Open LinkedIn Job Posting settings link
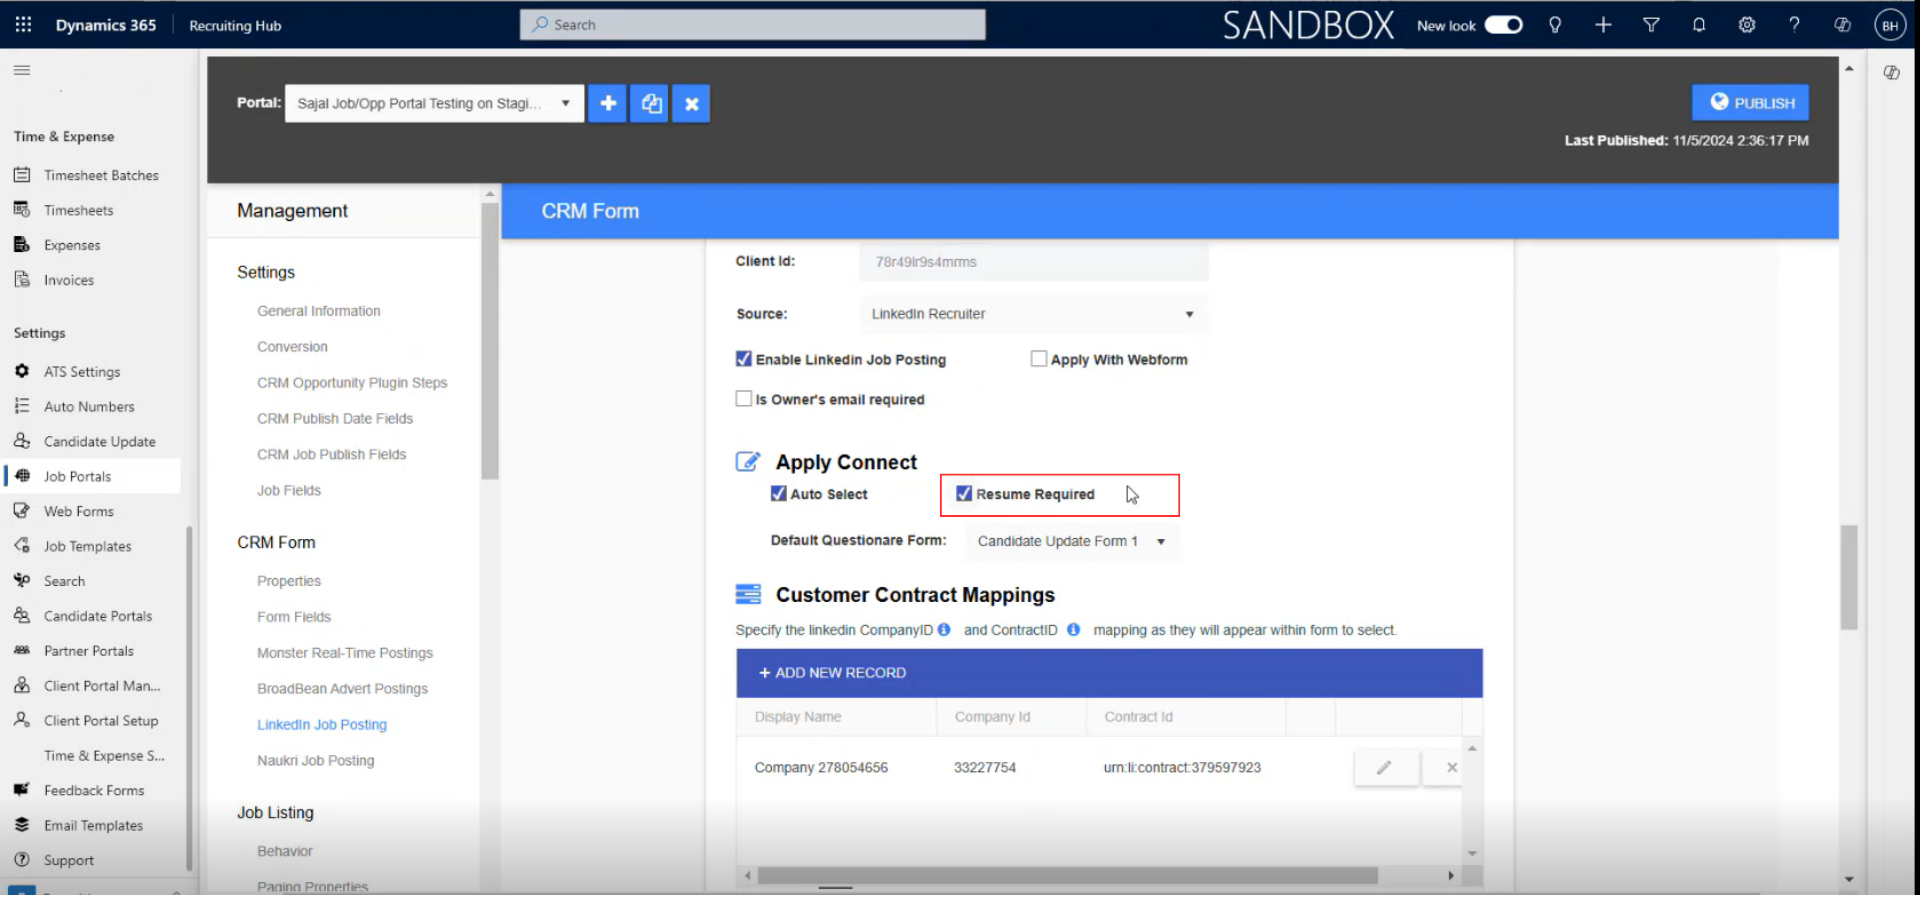 coord(322,725)
